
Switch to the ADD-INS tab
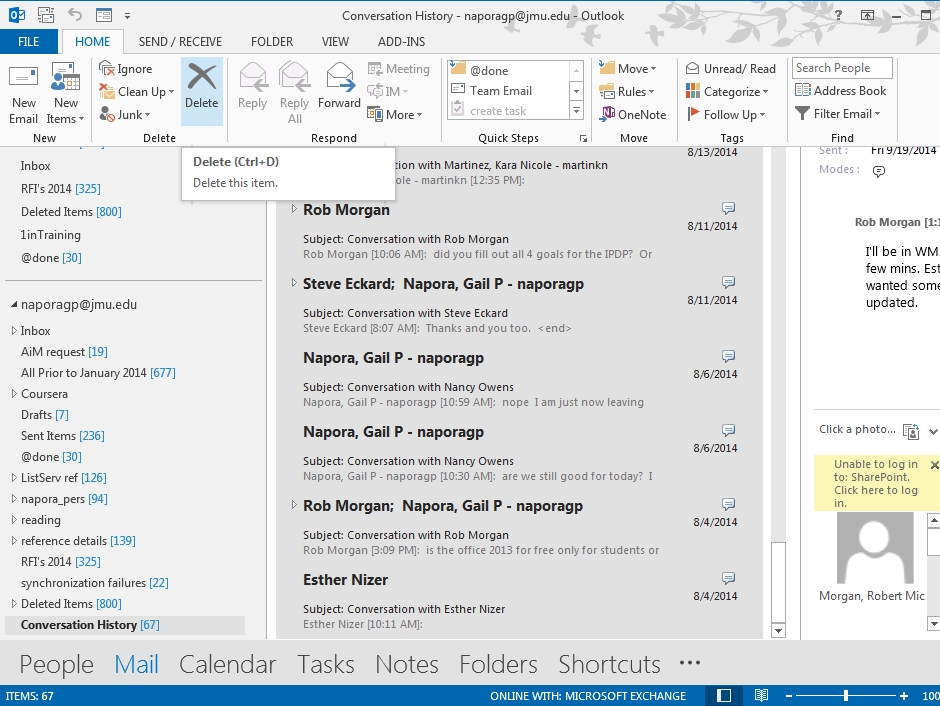[x=402, y=41]
